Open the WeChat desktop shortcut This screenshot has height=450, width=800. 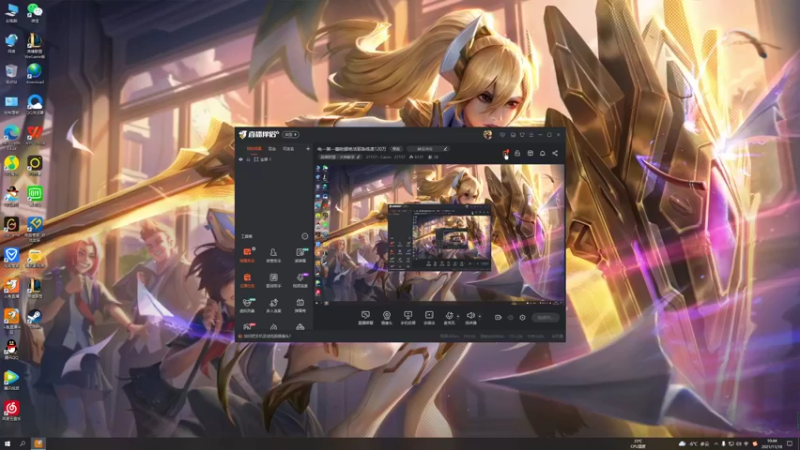point(34,13)
